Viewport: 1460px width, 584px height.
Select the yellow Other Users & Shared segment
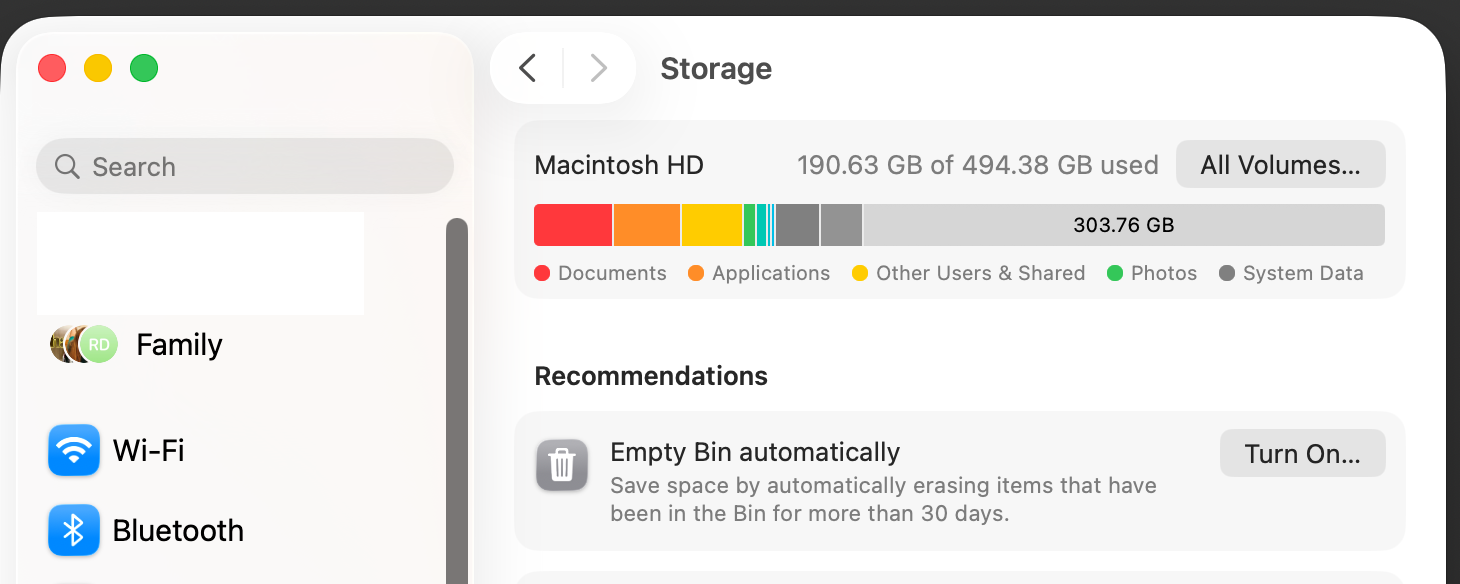pyautogui.click(x=711, y=225)
